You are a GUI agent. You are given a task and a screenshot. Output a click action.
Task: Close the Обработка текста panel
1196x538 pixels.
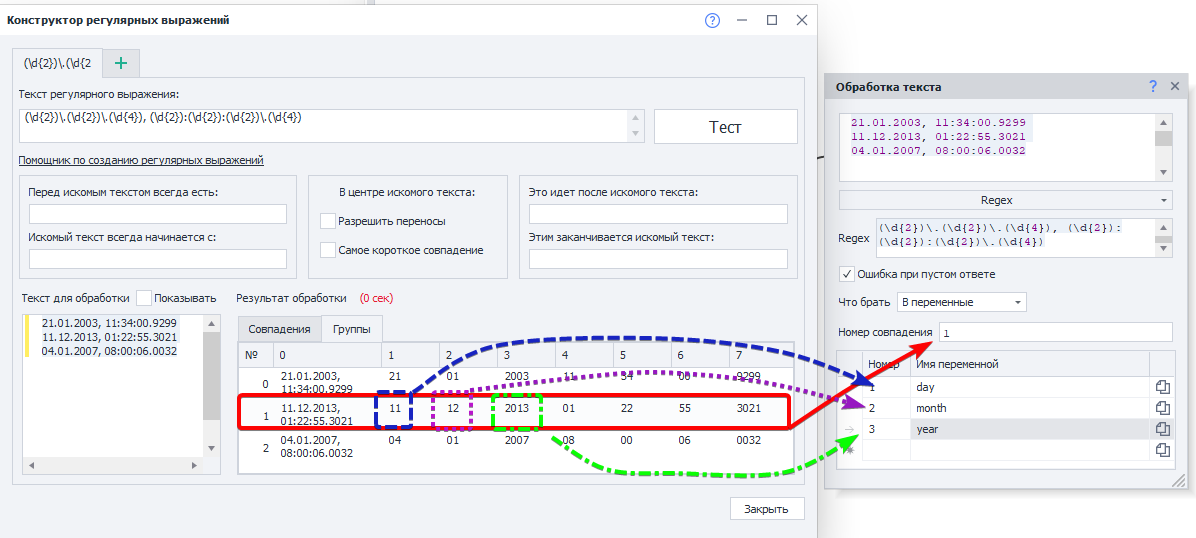pos(1175,87)
